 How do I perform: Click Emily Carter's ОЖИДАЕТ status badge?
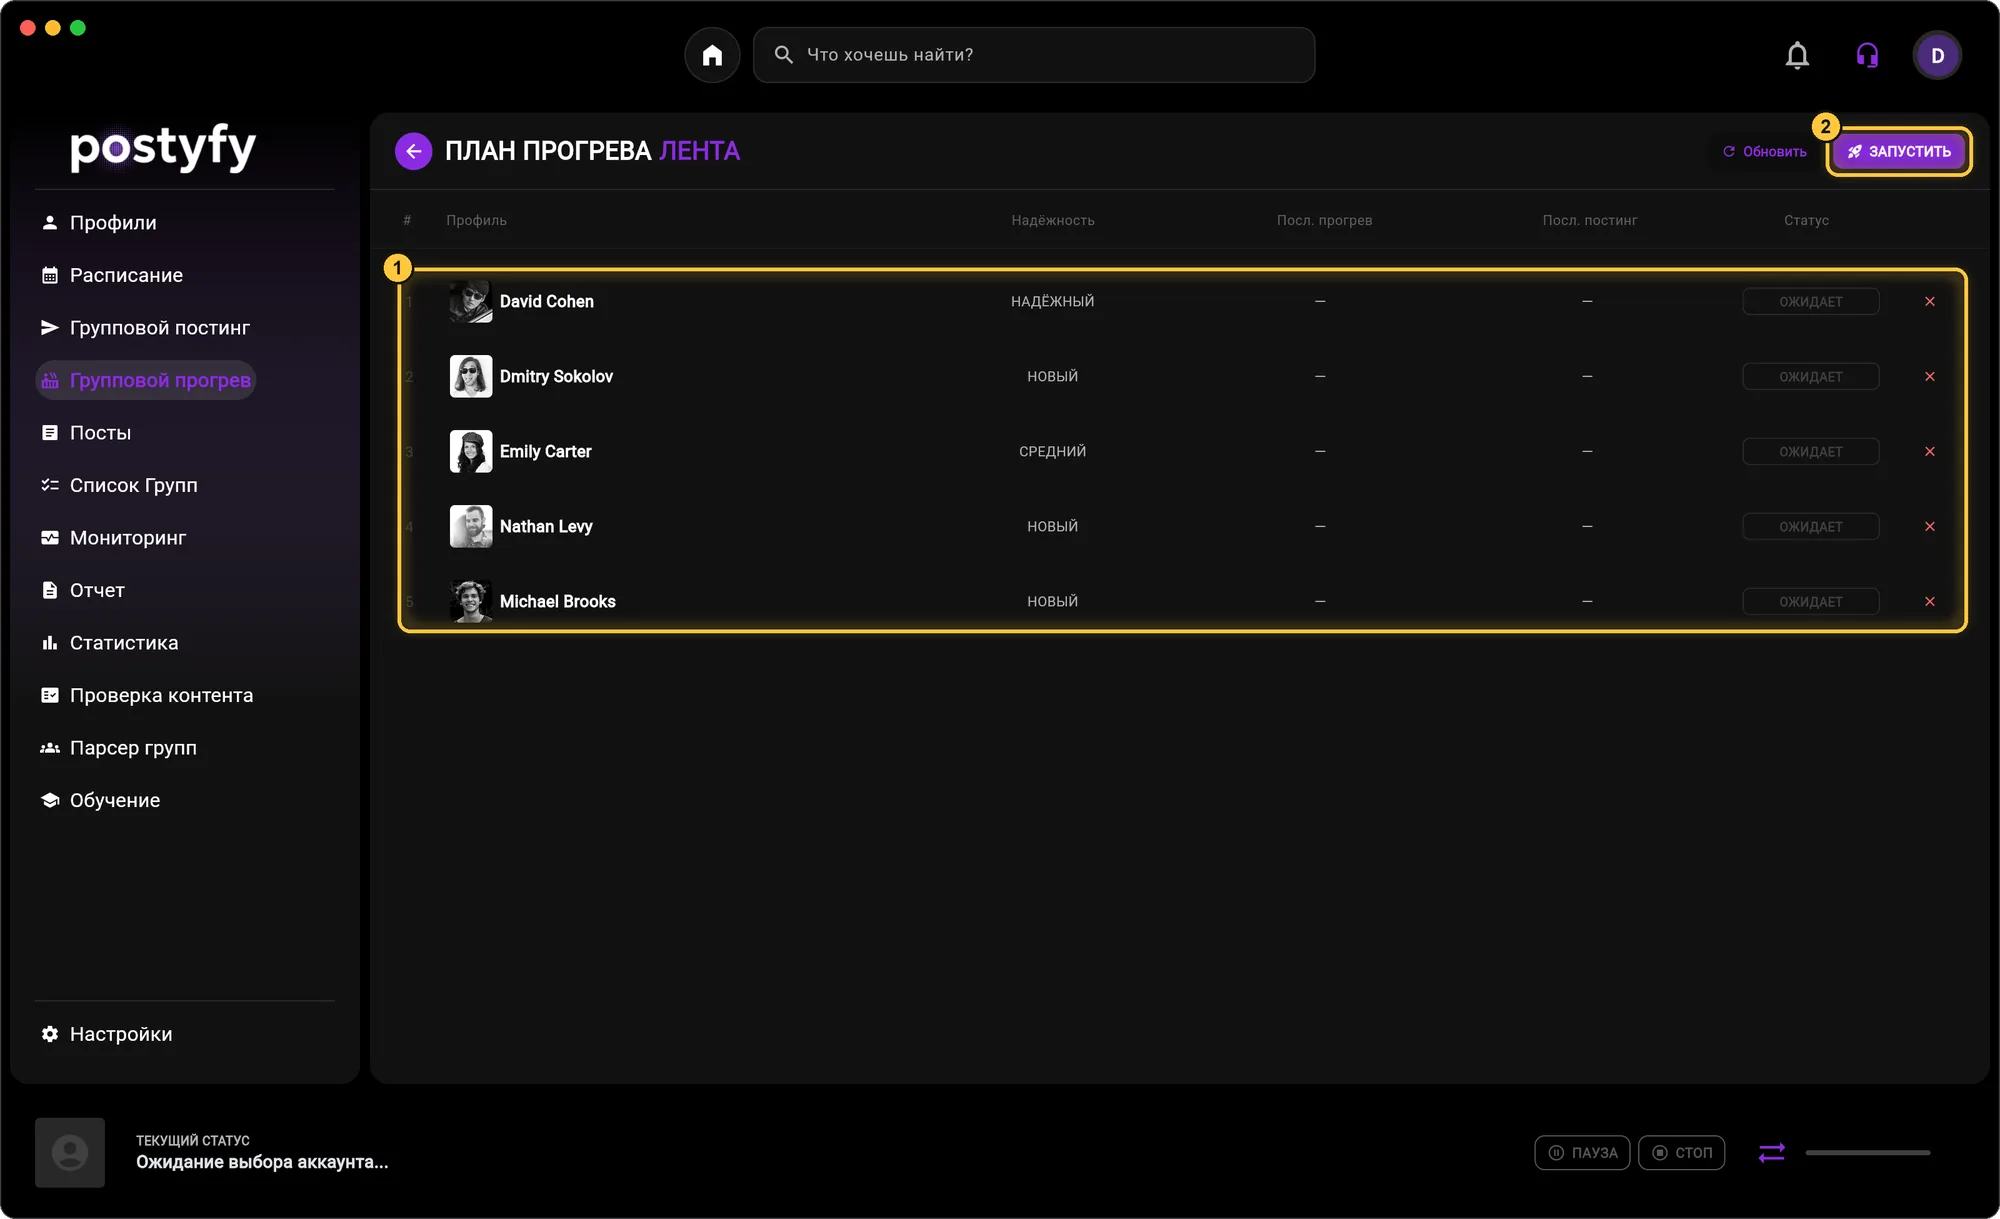coord(1810,451)
